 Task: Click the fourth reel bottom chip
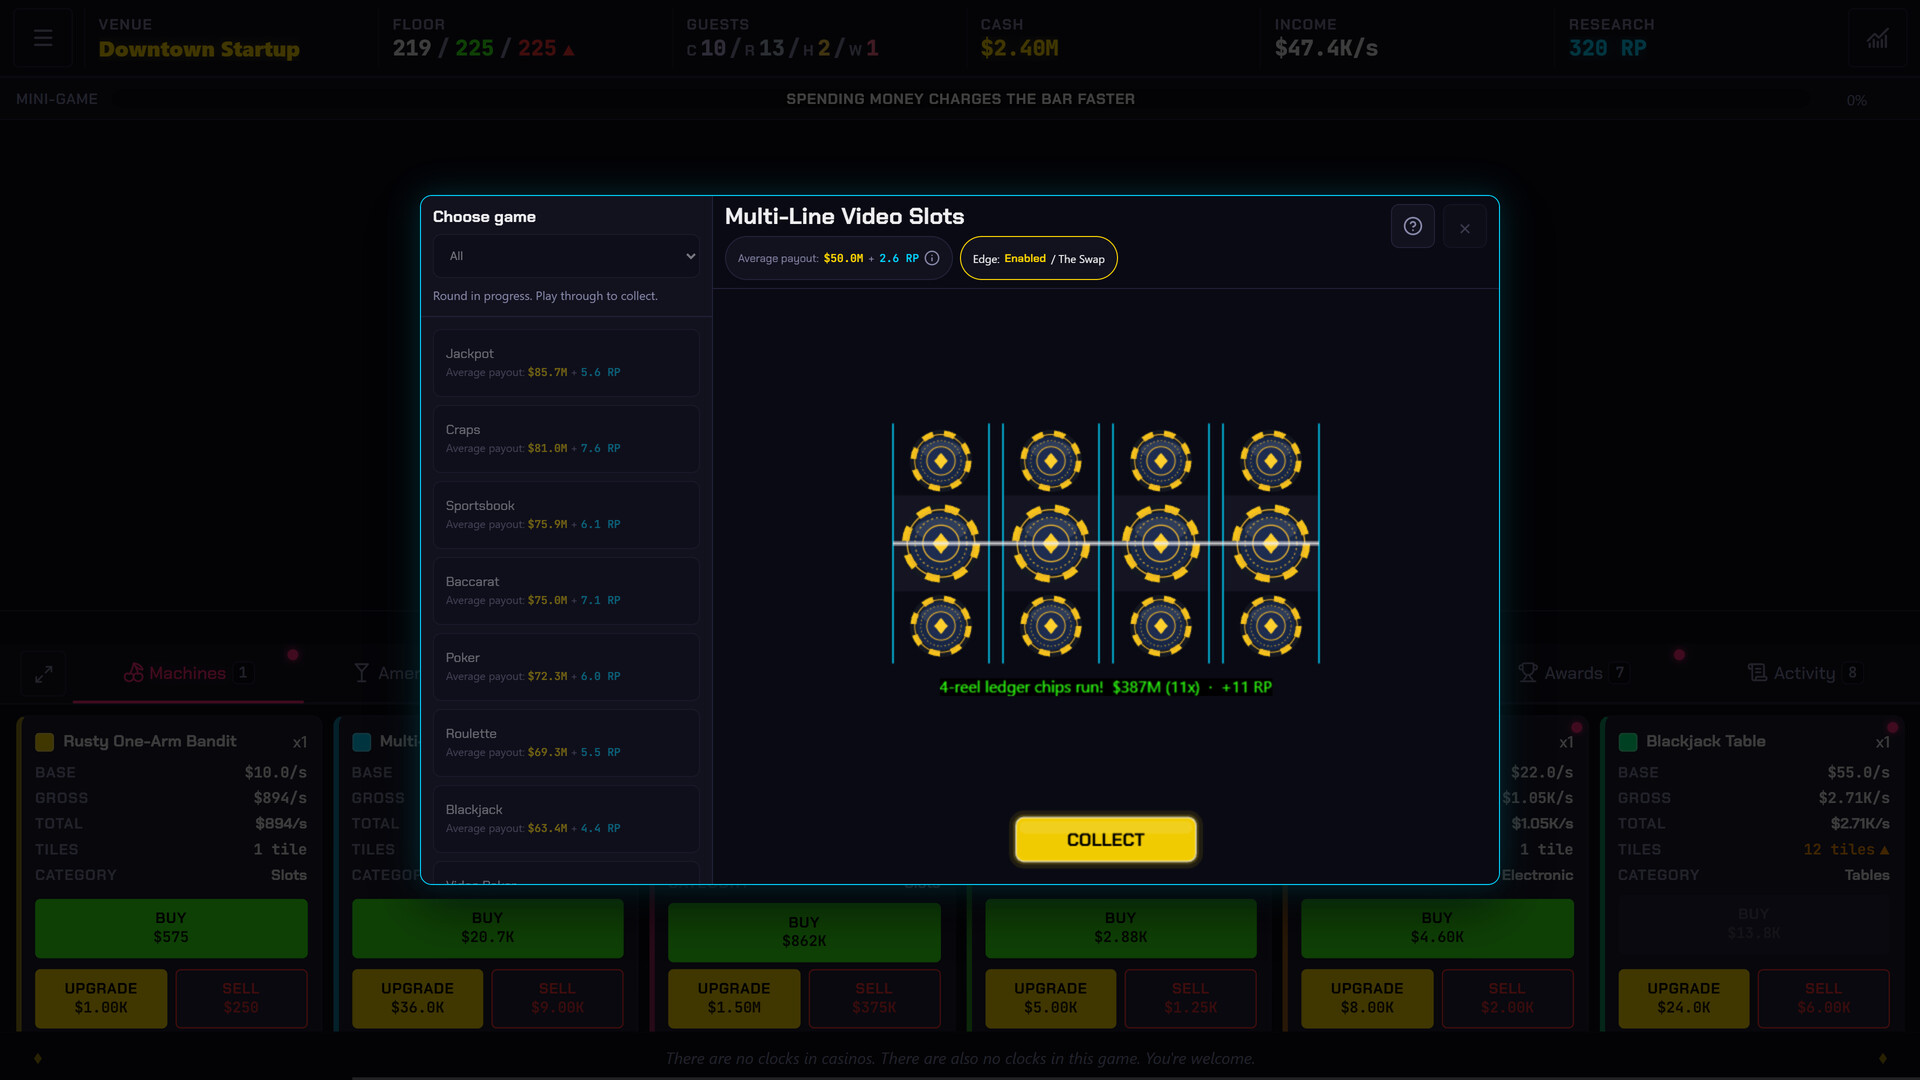click(1271, 626)
